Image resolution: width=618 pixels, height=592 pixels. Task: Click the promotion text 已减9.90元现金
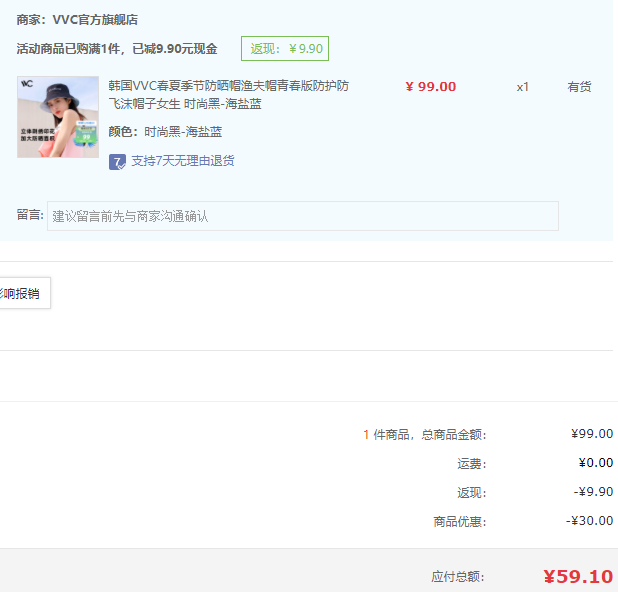[x=175, y=49]
